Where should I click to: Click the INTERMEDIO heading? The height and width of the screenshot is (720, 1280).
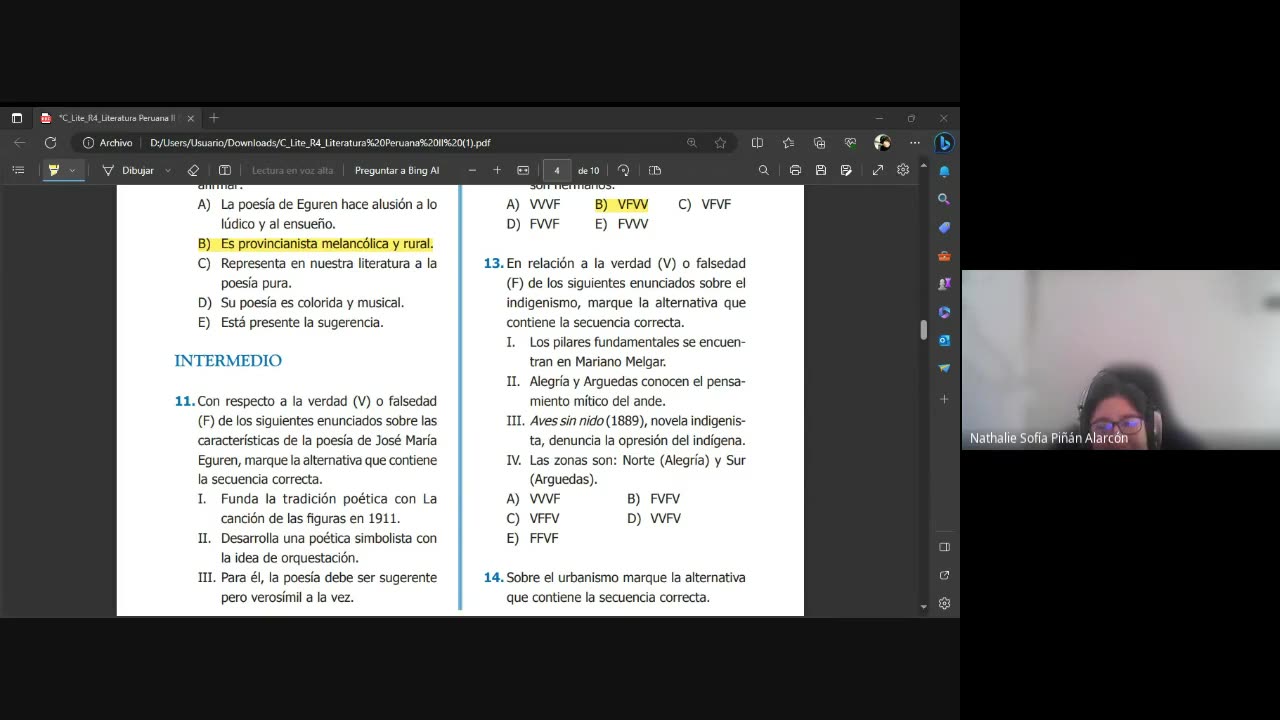click(228, 361)
